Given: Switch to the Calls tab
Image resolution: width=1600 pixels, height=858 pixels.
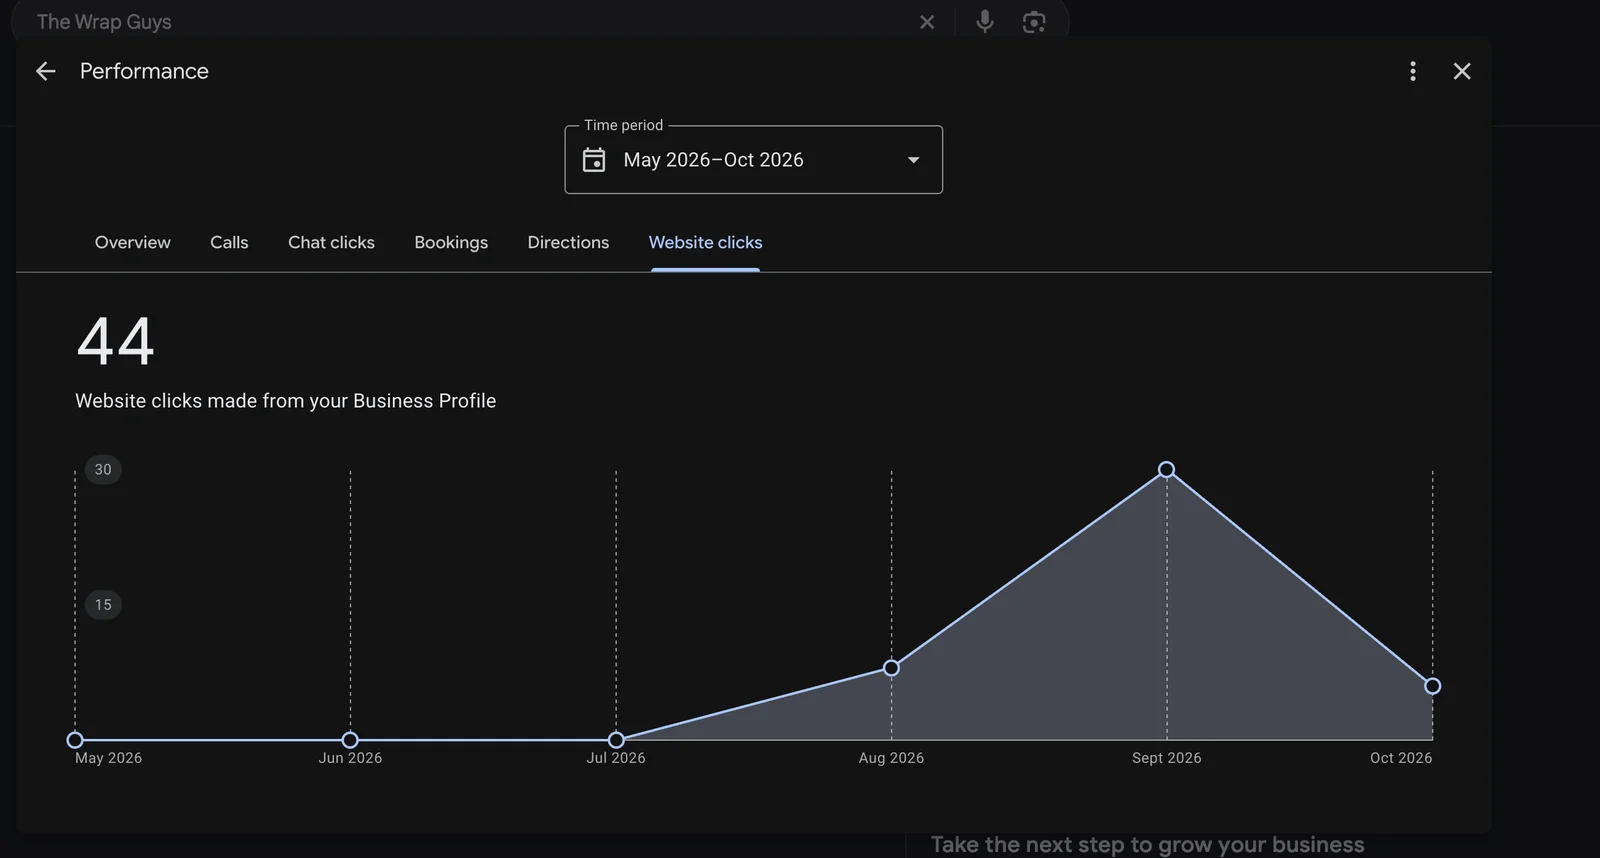Looking at the screenshot, I should 229,242.
